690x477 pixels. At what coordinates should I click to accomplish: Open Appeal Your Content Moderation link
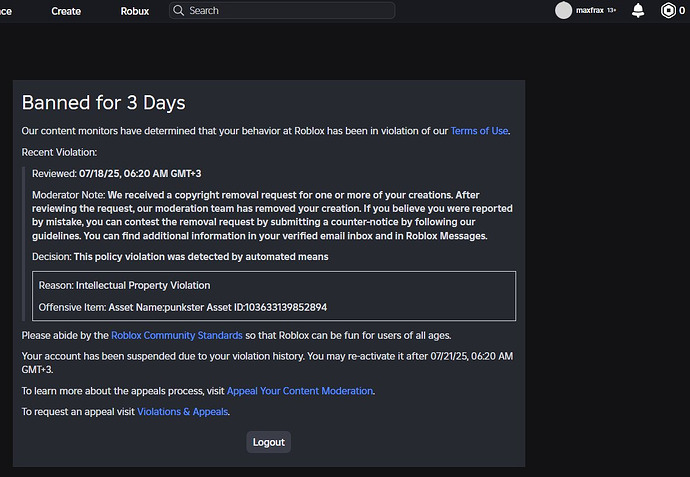(300, 391)
